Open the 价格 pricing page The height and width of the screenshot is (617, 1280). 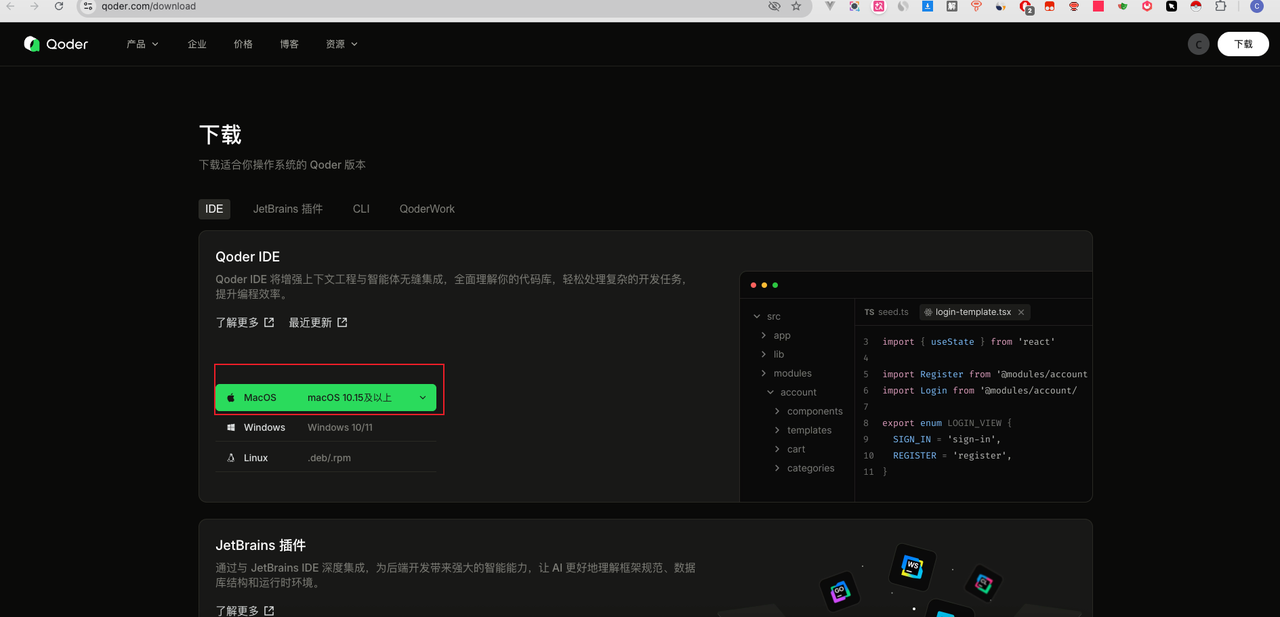[x=243, y=44]
